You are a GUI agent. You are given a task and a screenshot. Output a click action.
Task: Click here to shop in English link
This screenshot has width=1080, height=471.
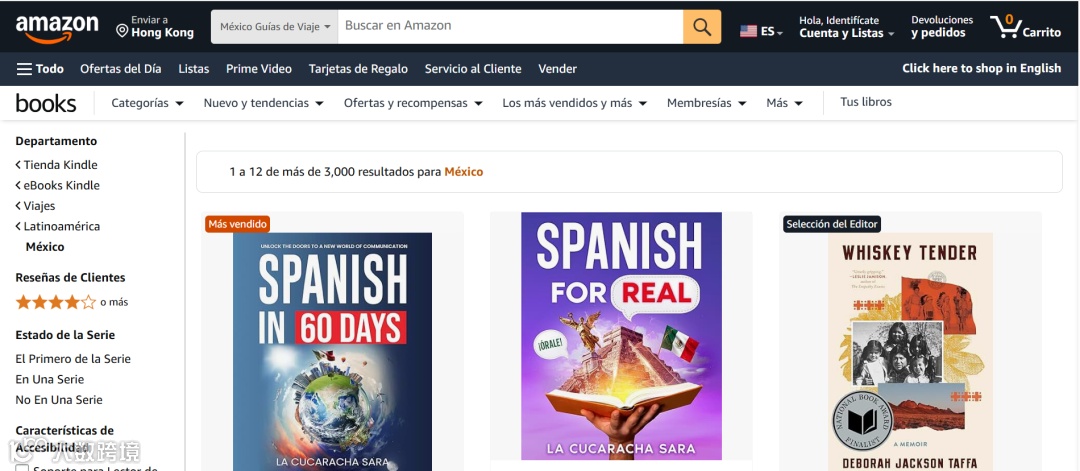pyautogui.click(x=982, y=68)
